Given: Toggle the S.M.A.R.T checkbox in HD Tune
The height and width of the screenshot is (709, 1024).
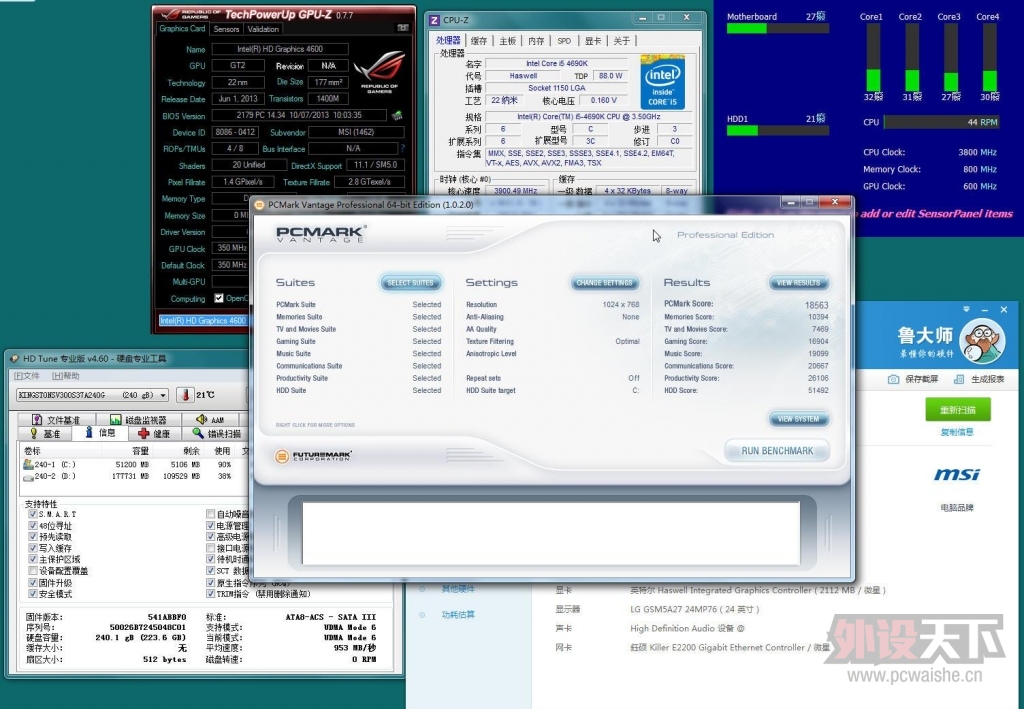Looking at the screenshot, I should (32, 514).
